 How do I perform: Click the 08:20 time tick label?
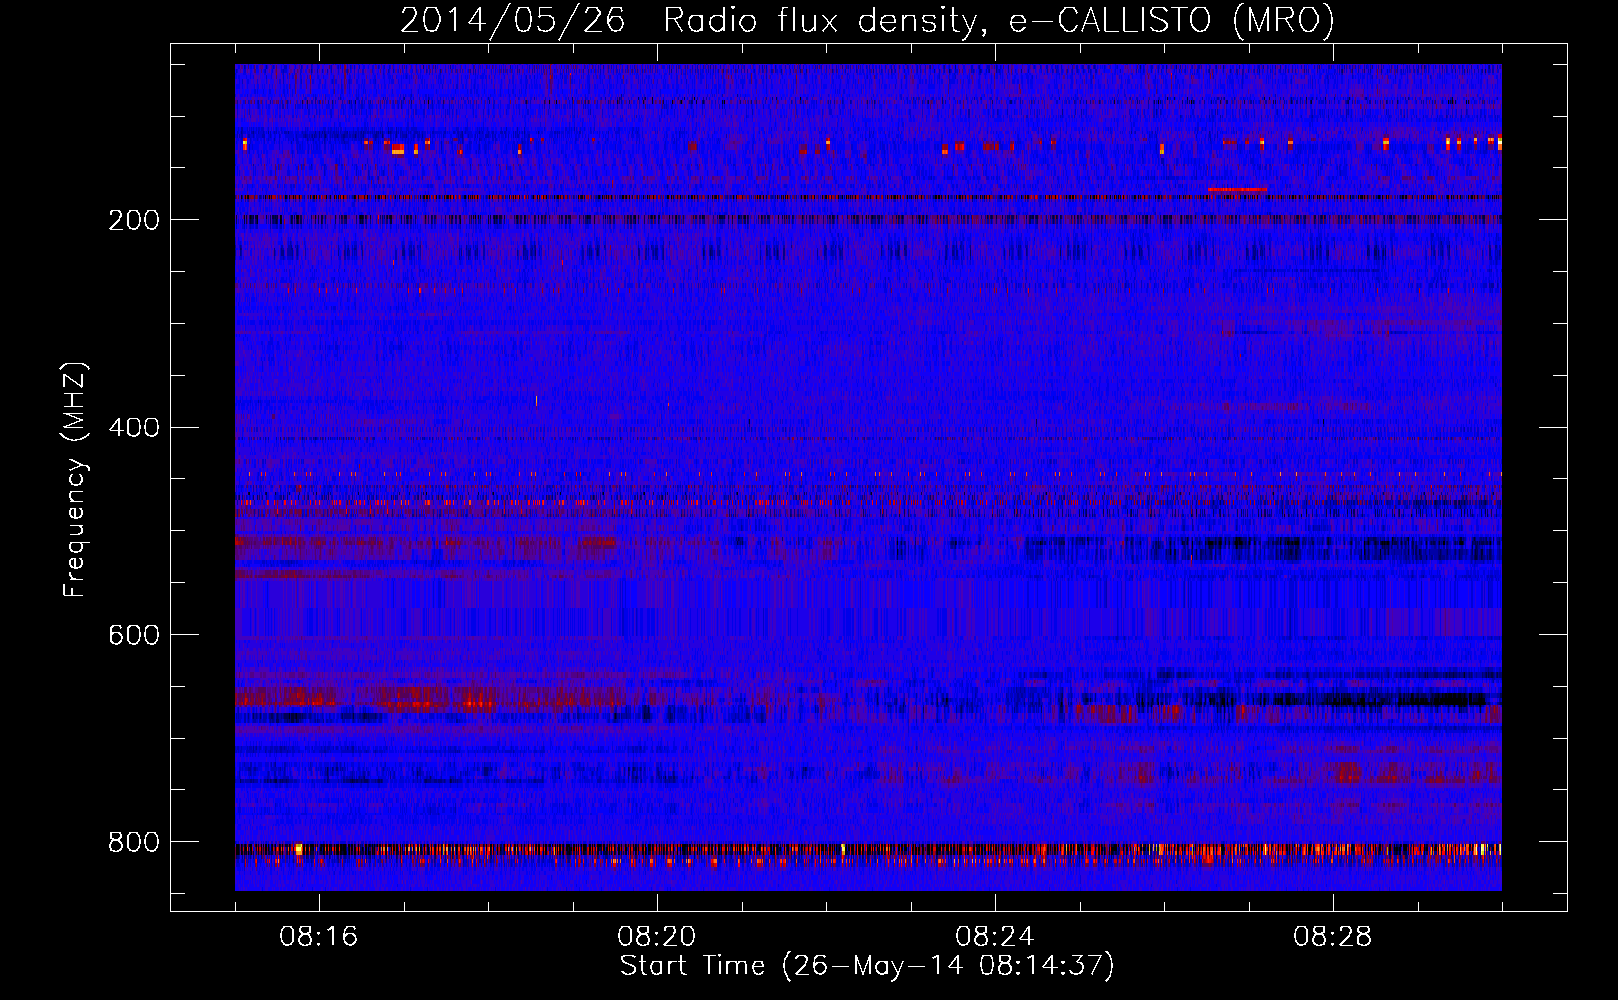coord(657,937)
